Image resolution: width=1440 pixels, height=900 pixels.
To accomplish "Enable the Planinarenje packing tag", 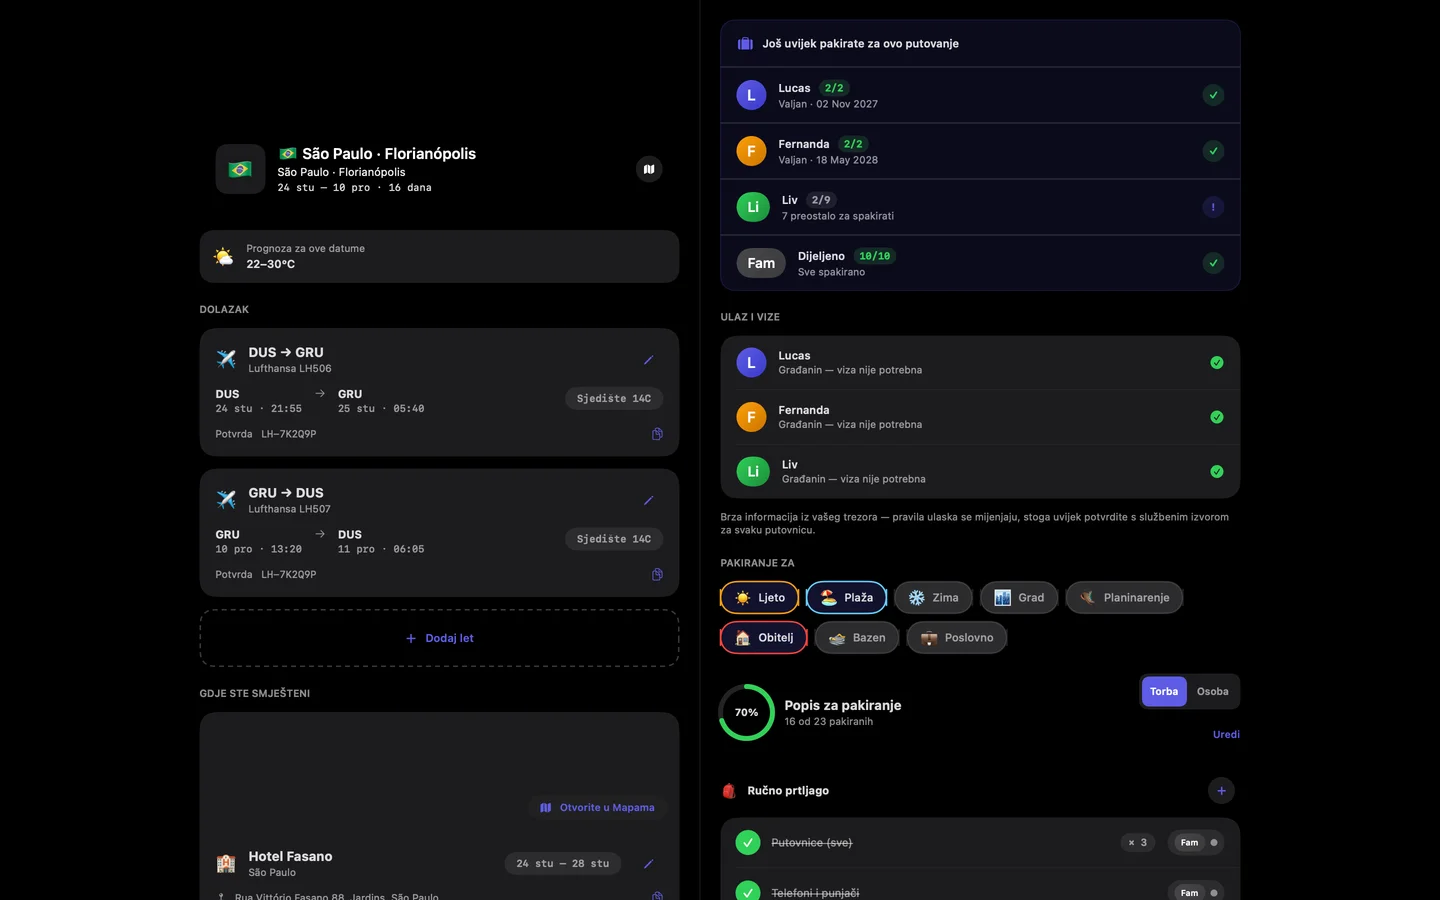I will 1125,598.
